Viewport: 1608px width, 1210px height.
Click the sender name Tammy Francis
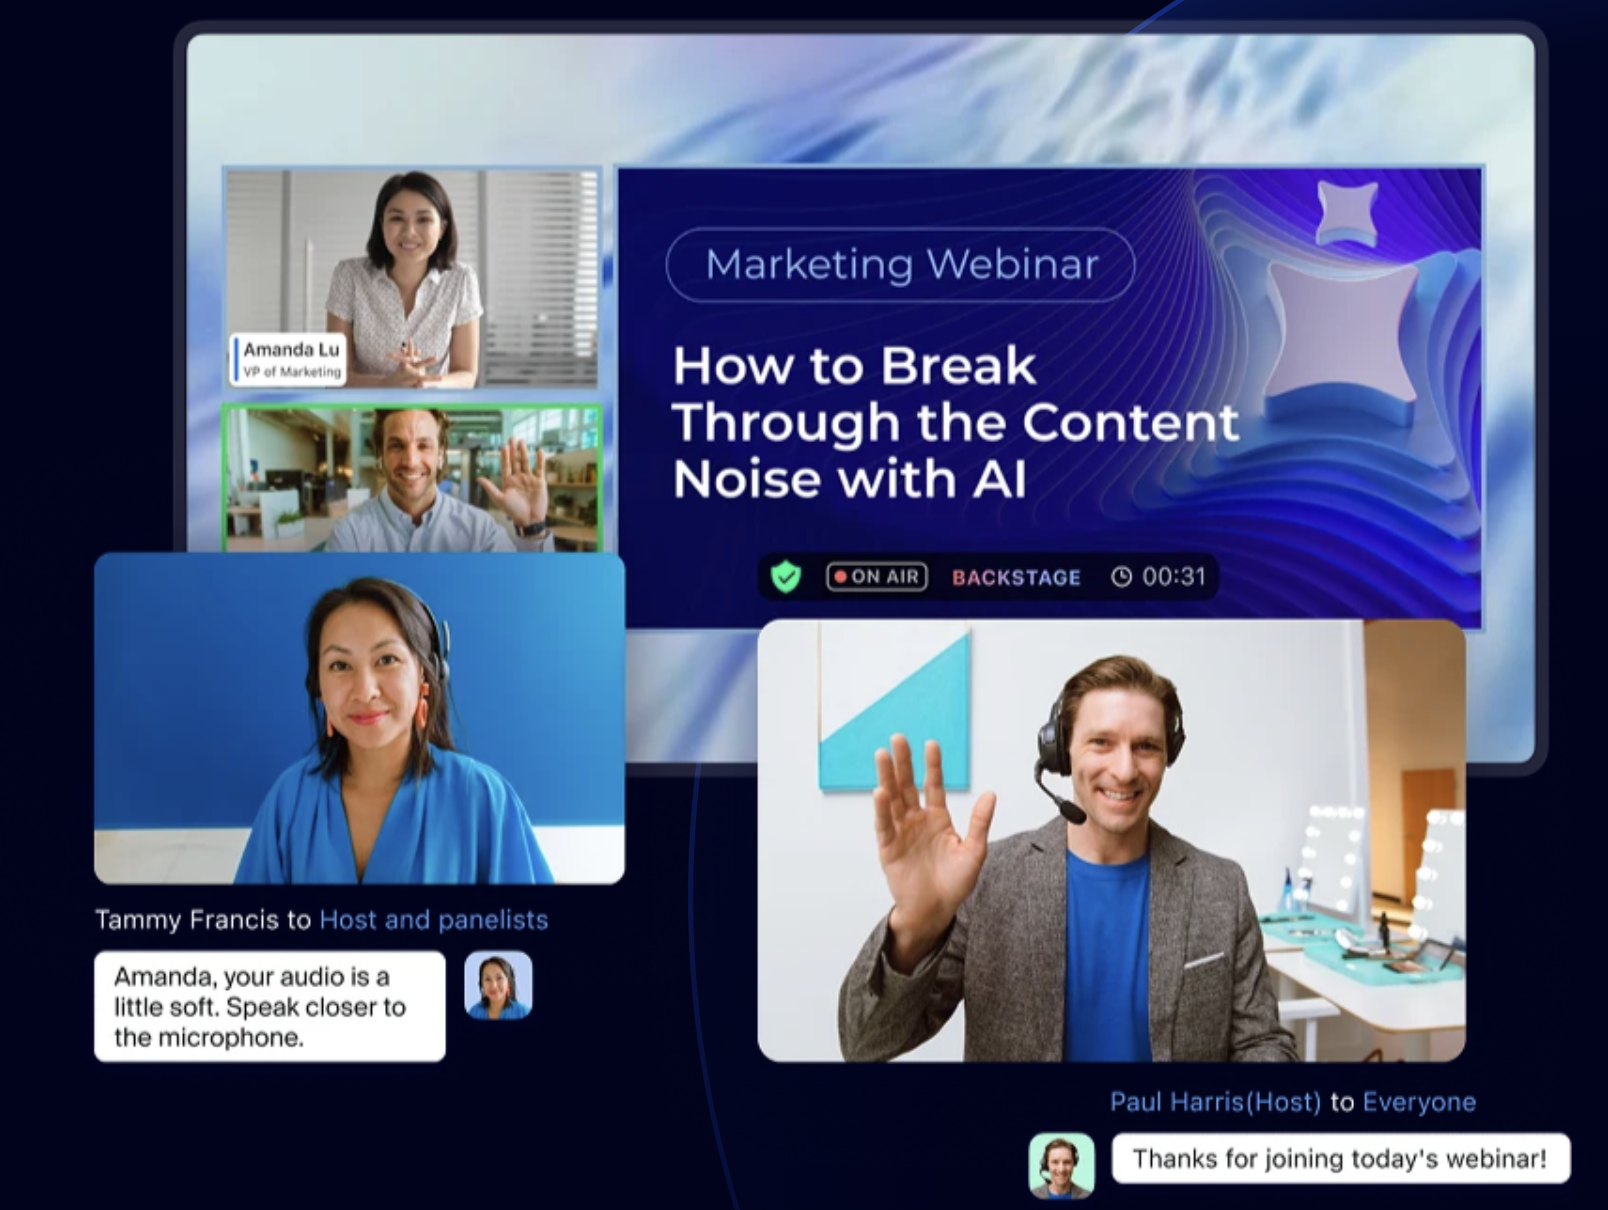pos(187,920)
